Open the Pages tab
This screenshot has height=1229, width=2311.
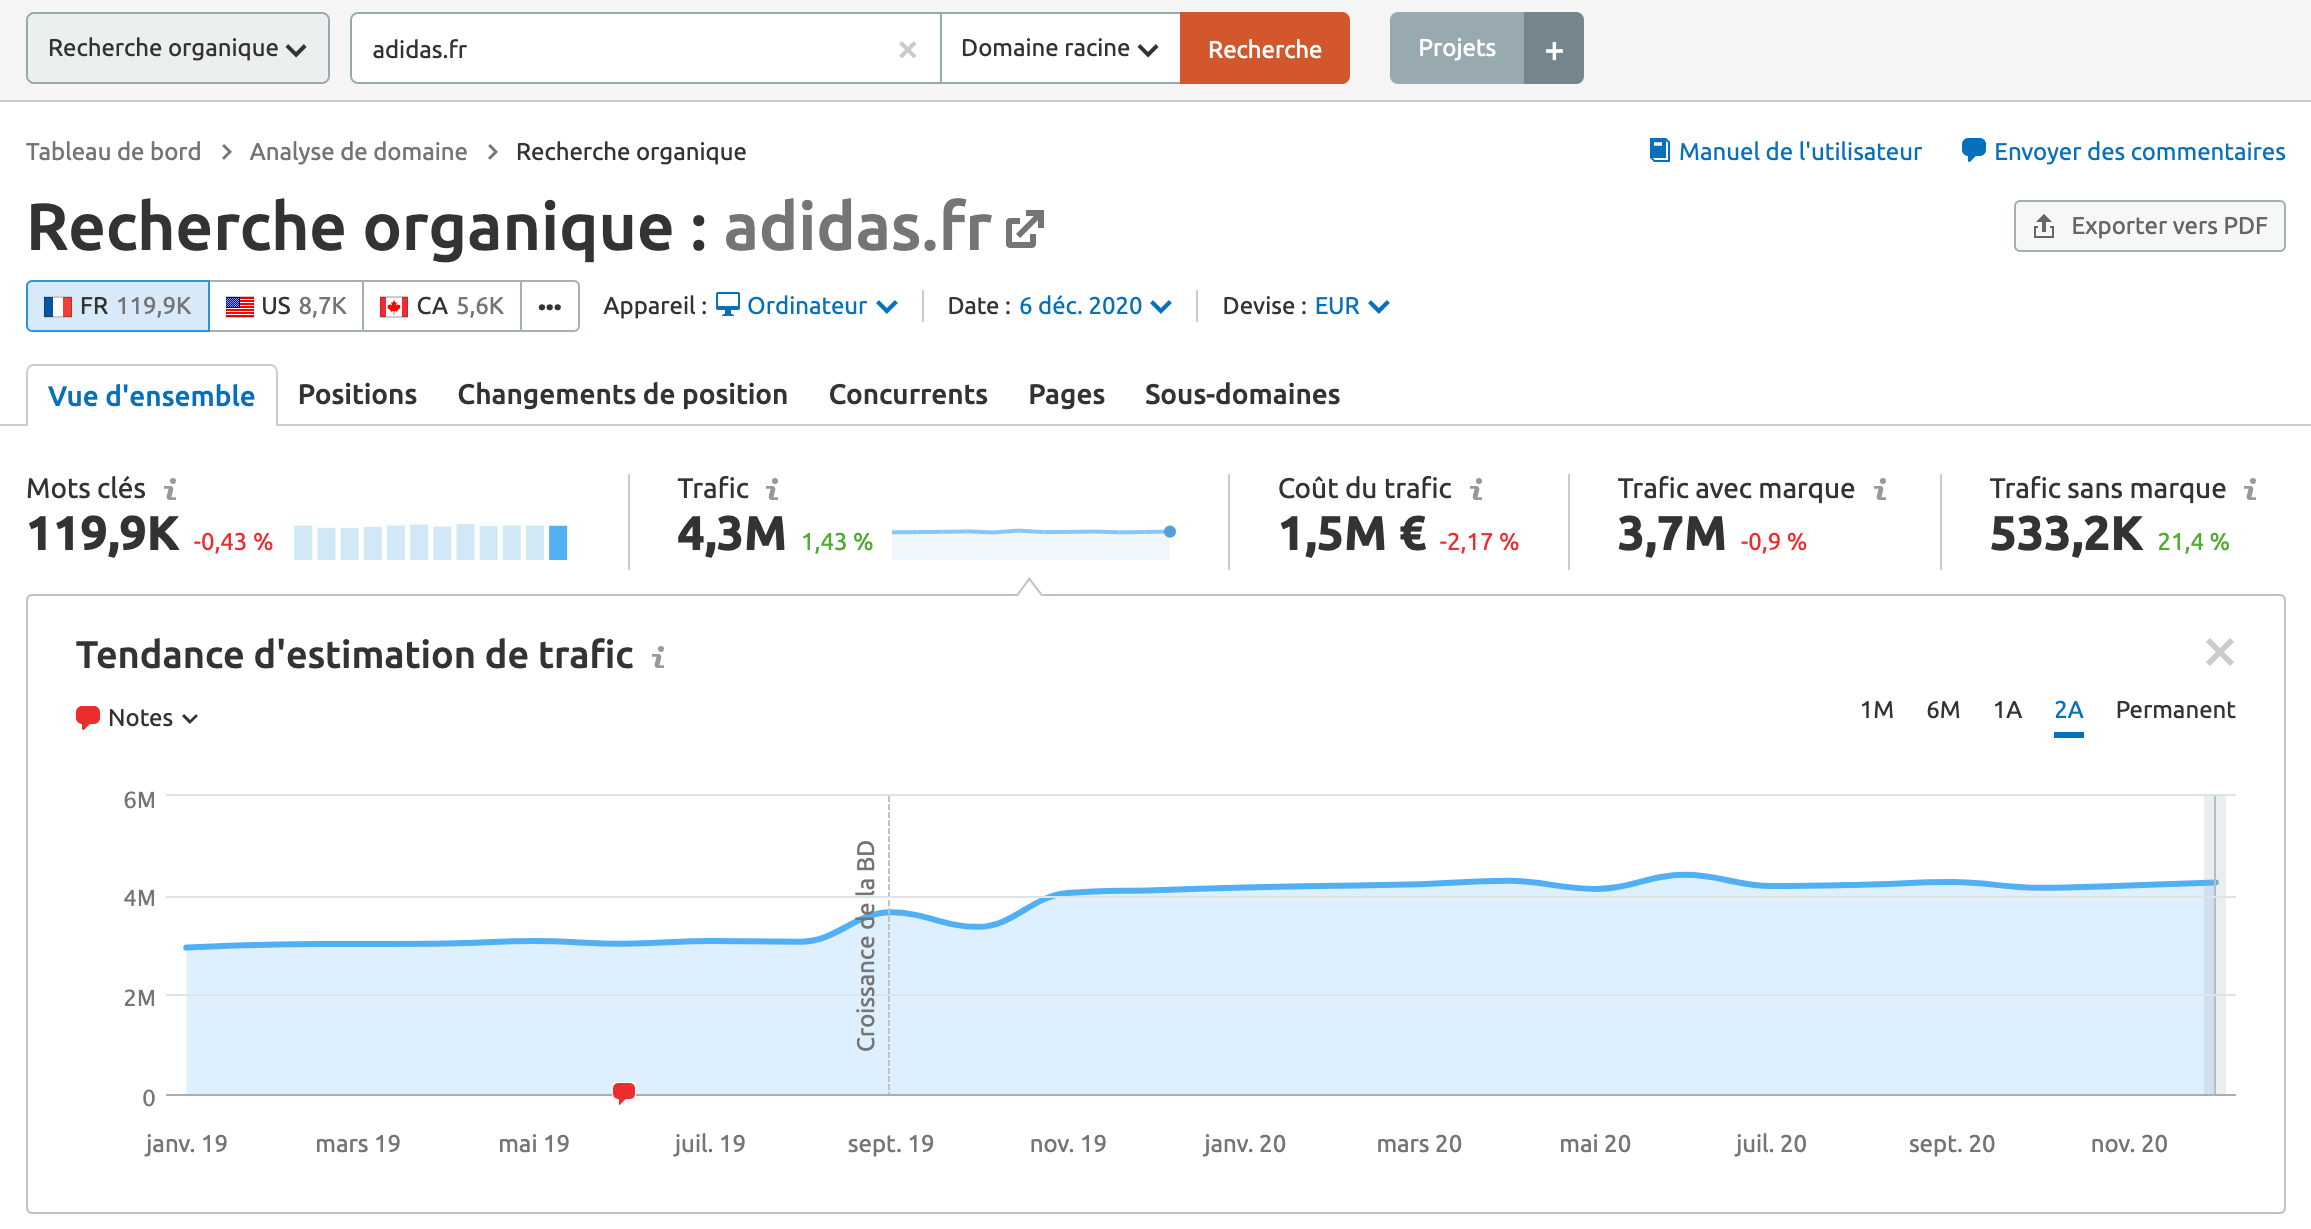click(1066, 395)
